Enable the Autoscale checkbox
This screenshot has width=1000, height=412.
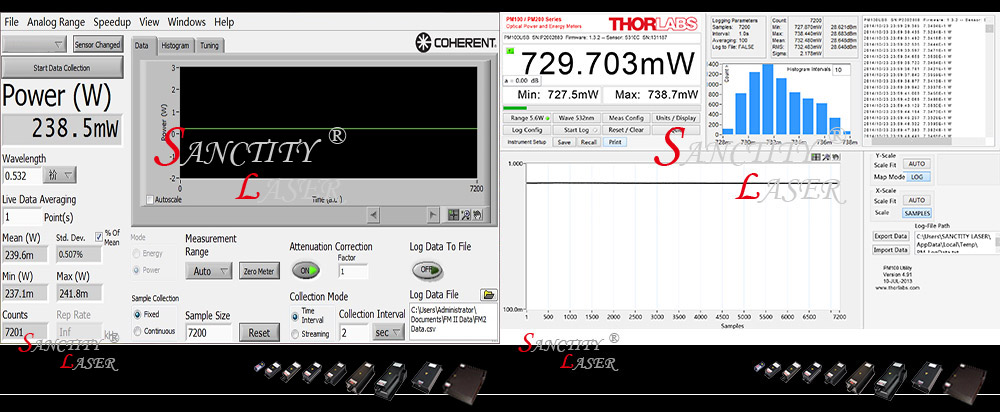(x=151, y=200)
